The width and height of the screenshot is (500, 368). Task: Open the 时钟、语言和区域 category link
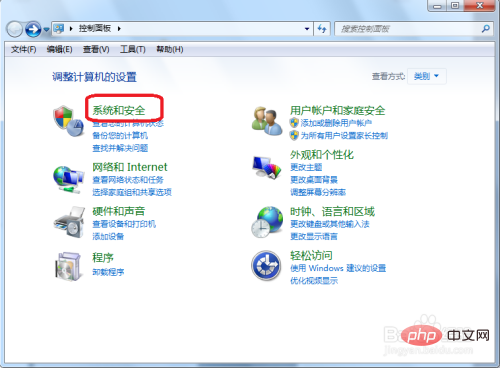pos(332,211)
